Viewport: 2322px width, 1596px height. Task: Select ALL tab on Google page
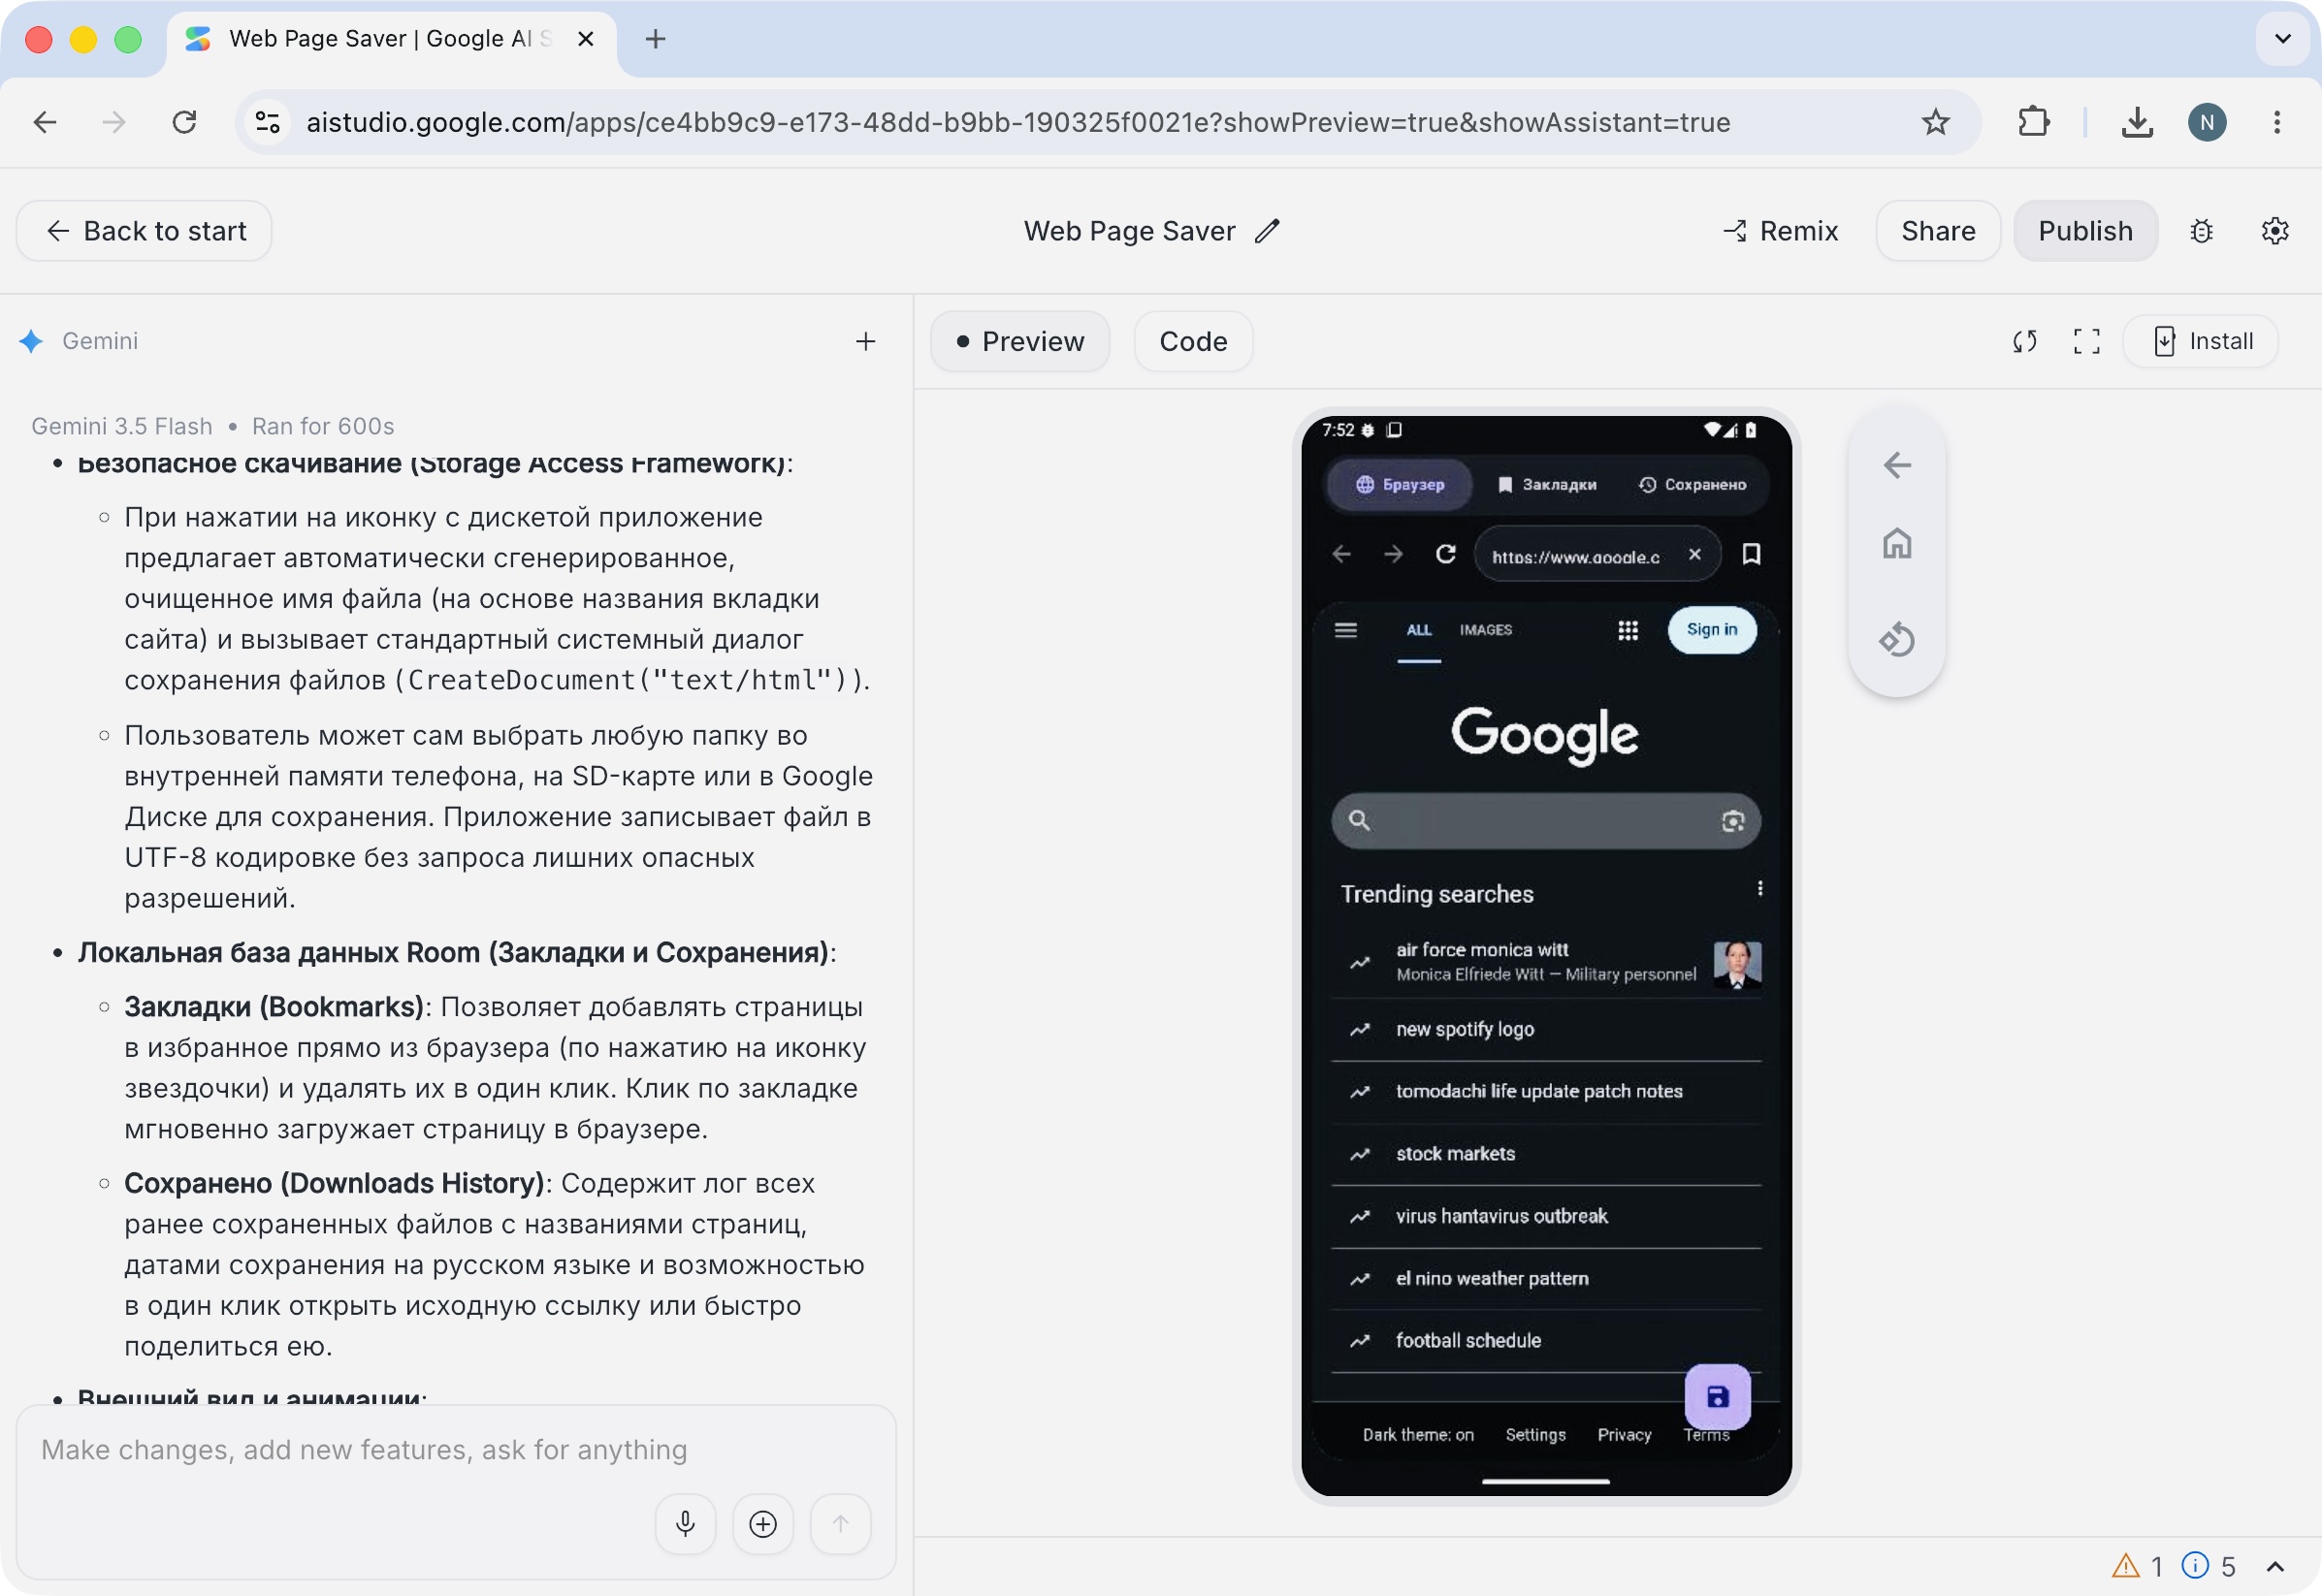[1419, 630]
